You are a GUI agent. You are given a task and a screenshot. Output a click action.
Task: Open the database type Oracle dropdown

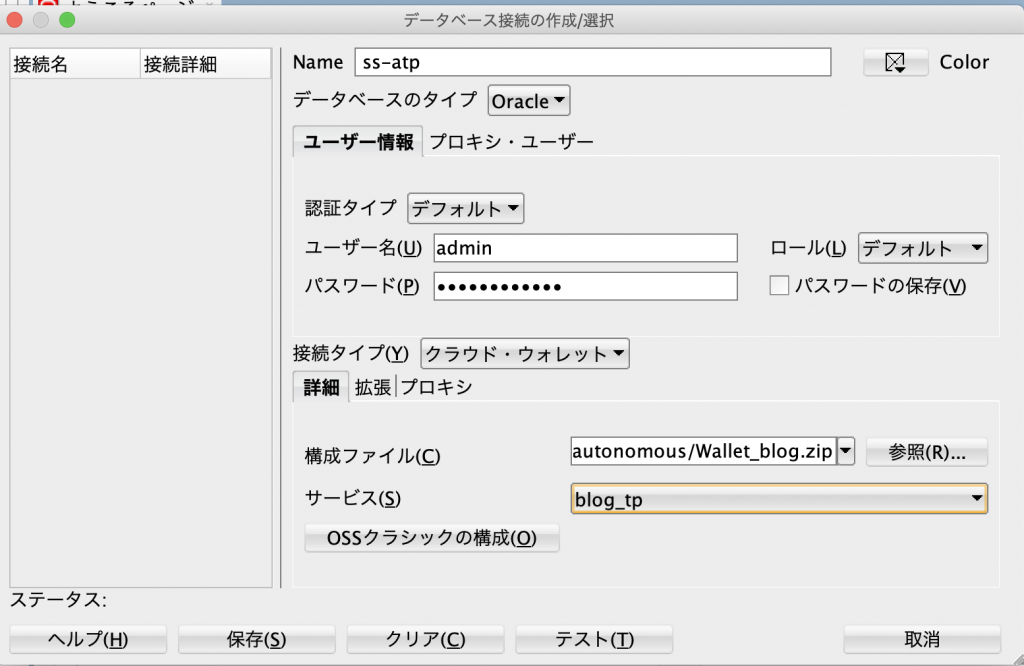tap(528, 100)
